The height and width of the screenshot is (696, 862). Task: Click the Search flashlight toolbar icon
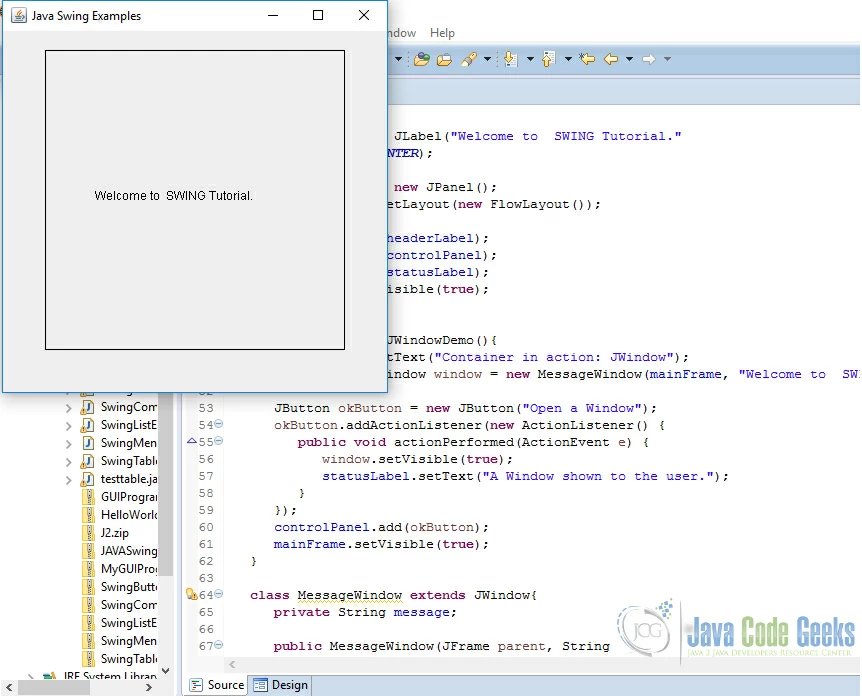[x=469, y=59]
